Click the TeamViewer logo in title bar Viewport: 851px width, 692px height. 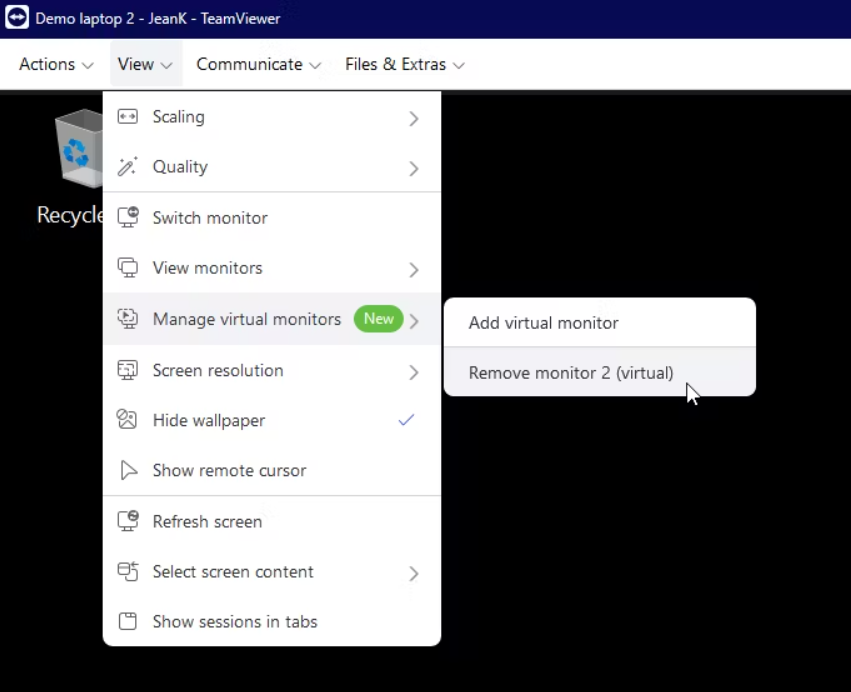pyautogui.click(x=17, y=18)
